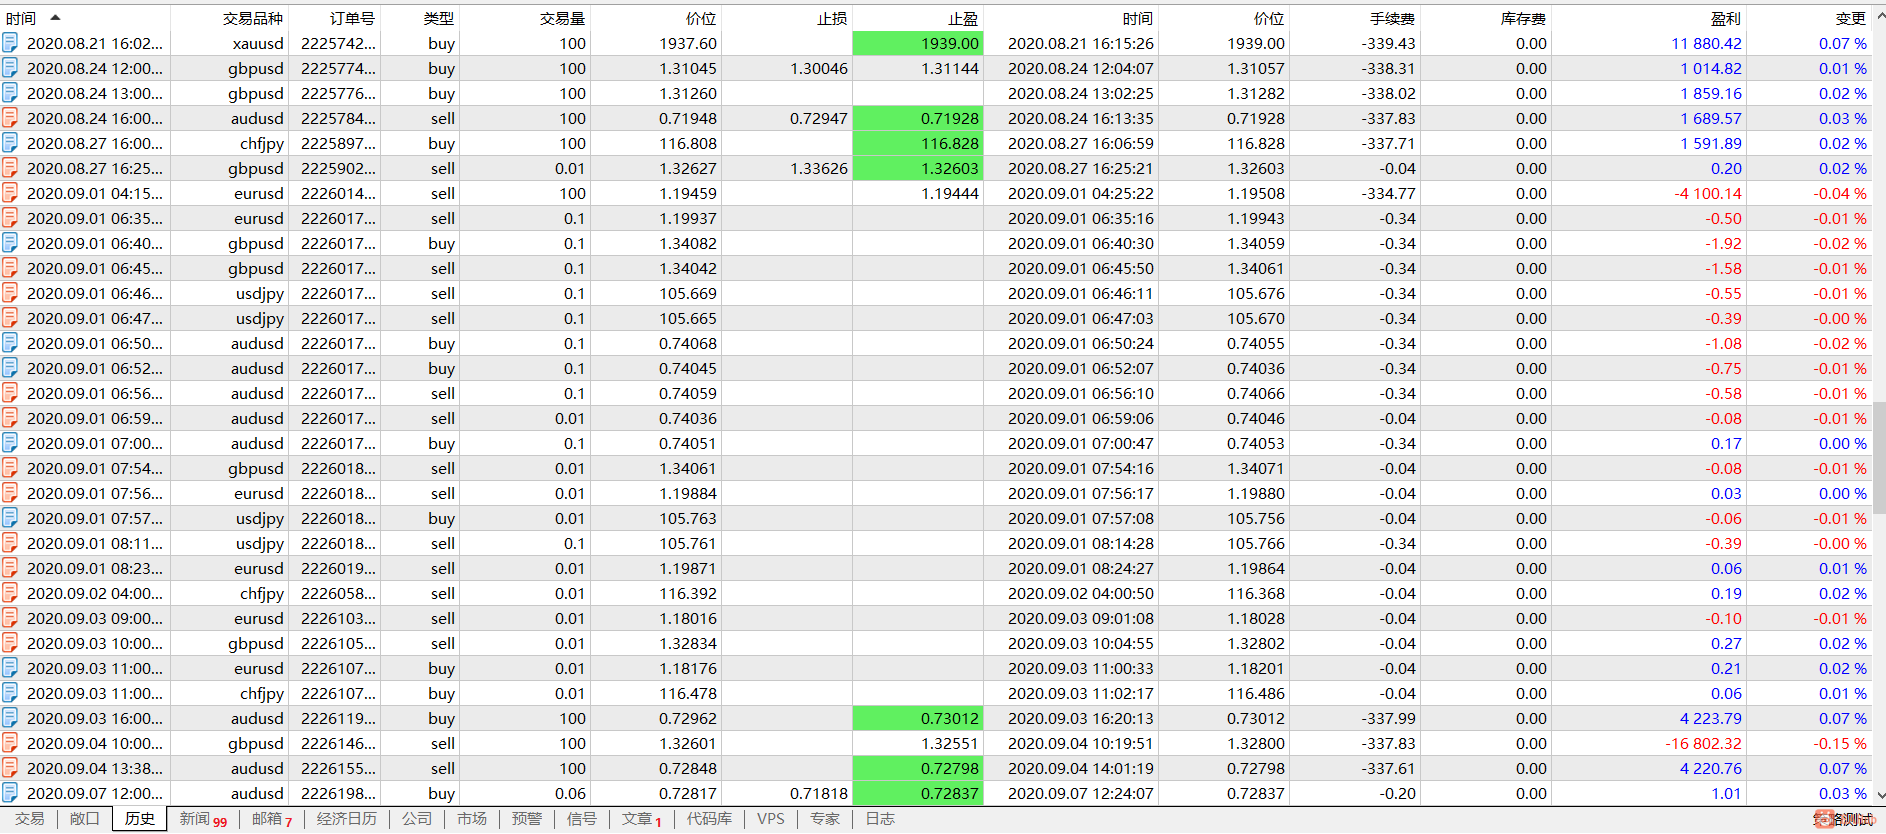Sort by the 手续费 column header
The width and height of the screenshot is (1886, 834).
pyautogui.click(x=1393, y=18)
